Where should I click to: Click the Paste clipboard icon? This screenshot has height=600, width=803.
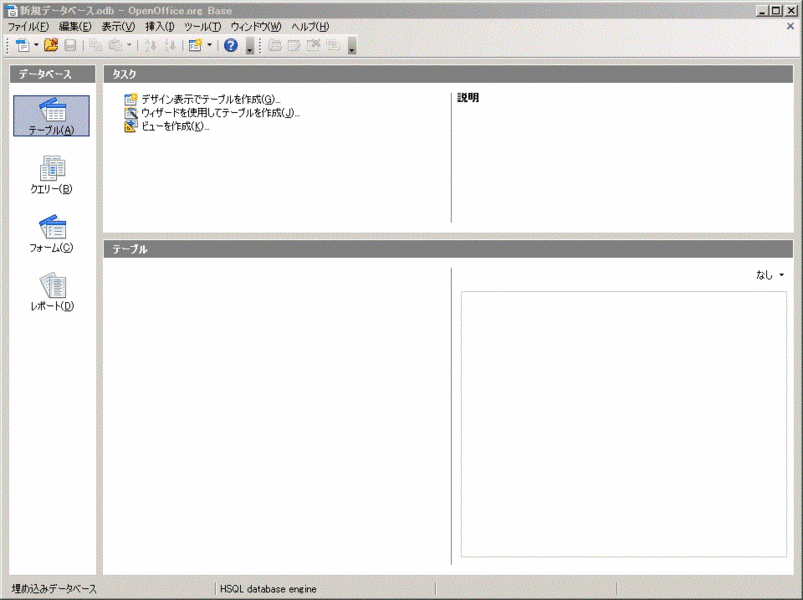(116, 46)
